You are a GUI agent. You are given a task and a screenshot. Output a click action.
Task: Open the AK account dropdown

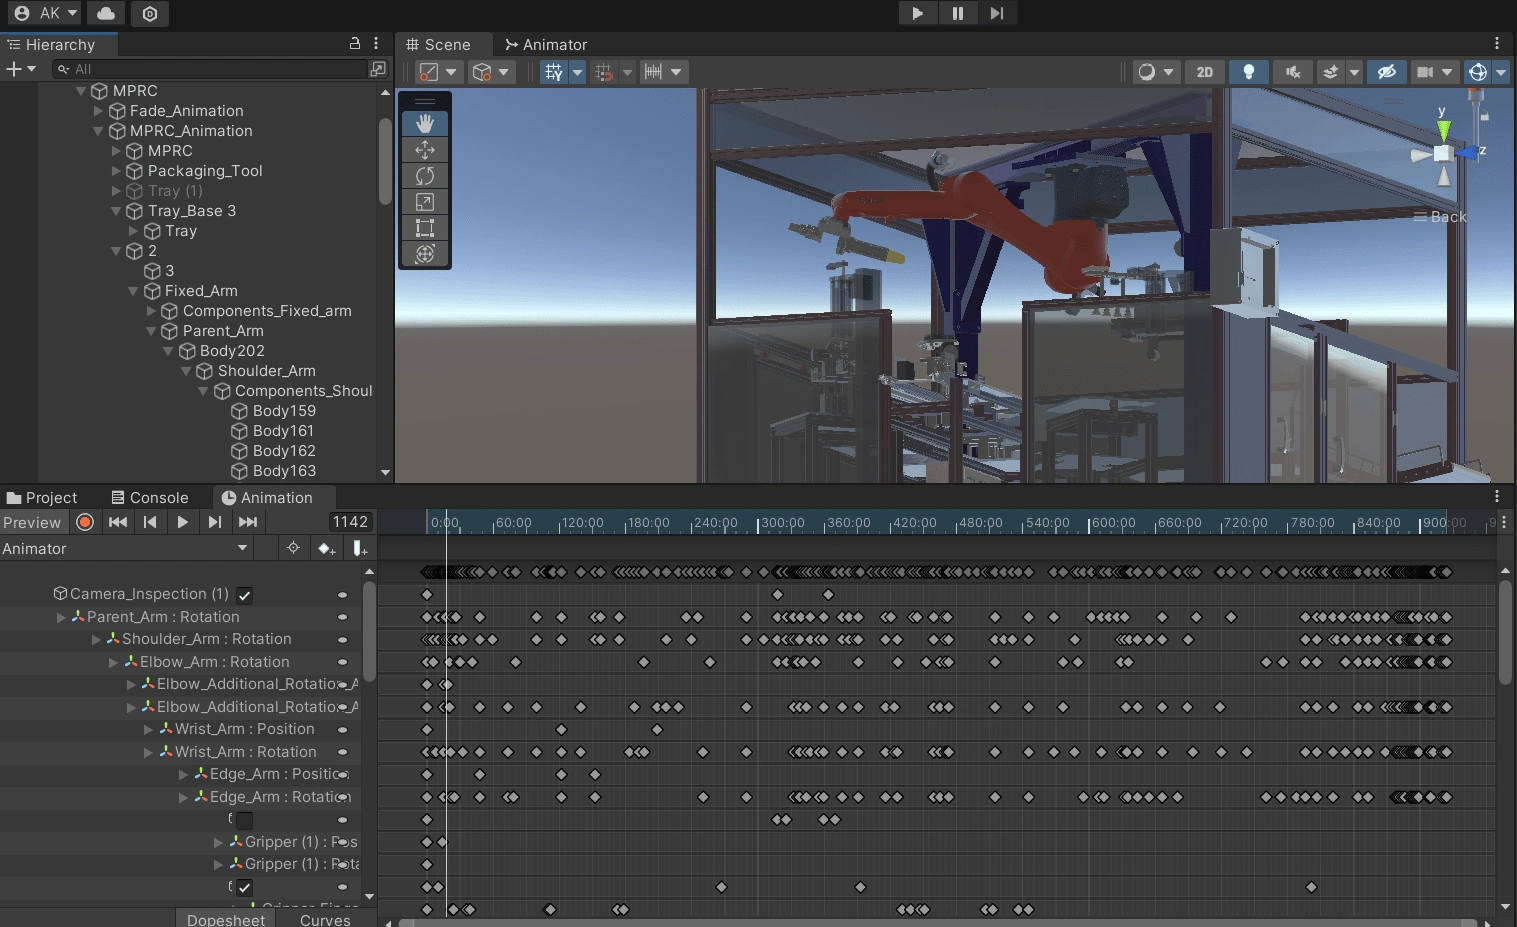coord(46,13)
